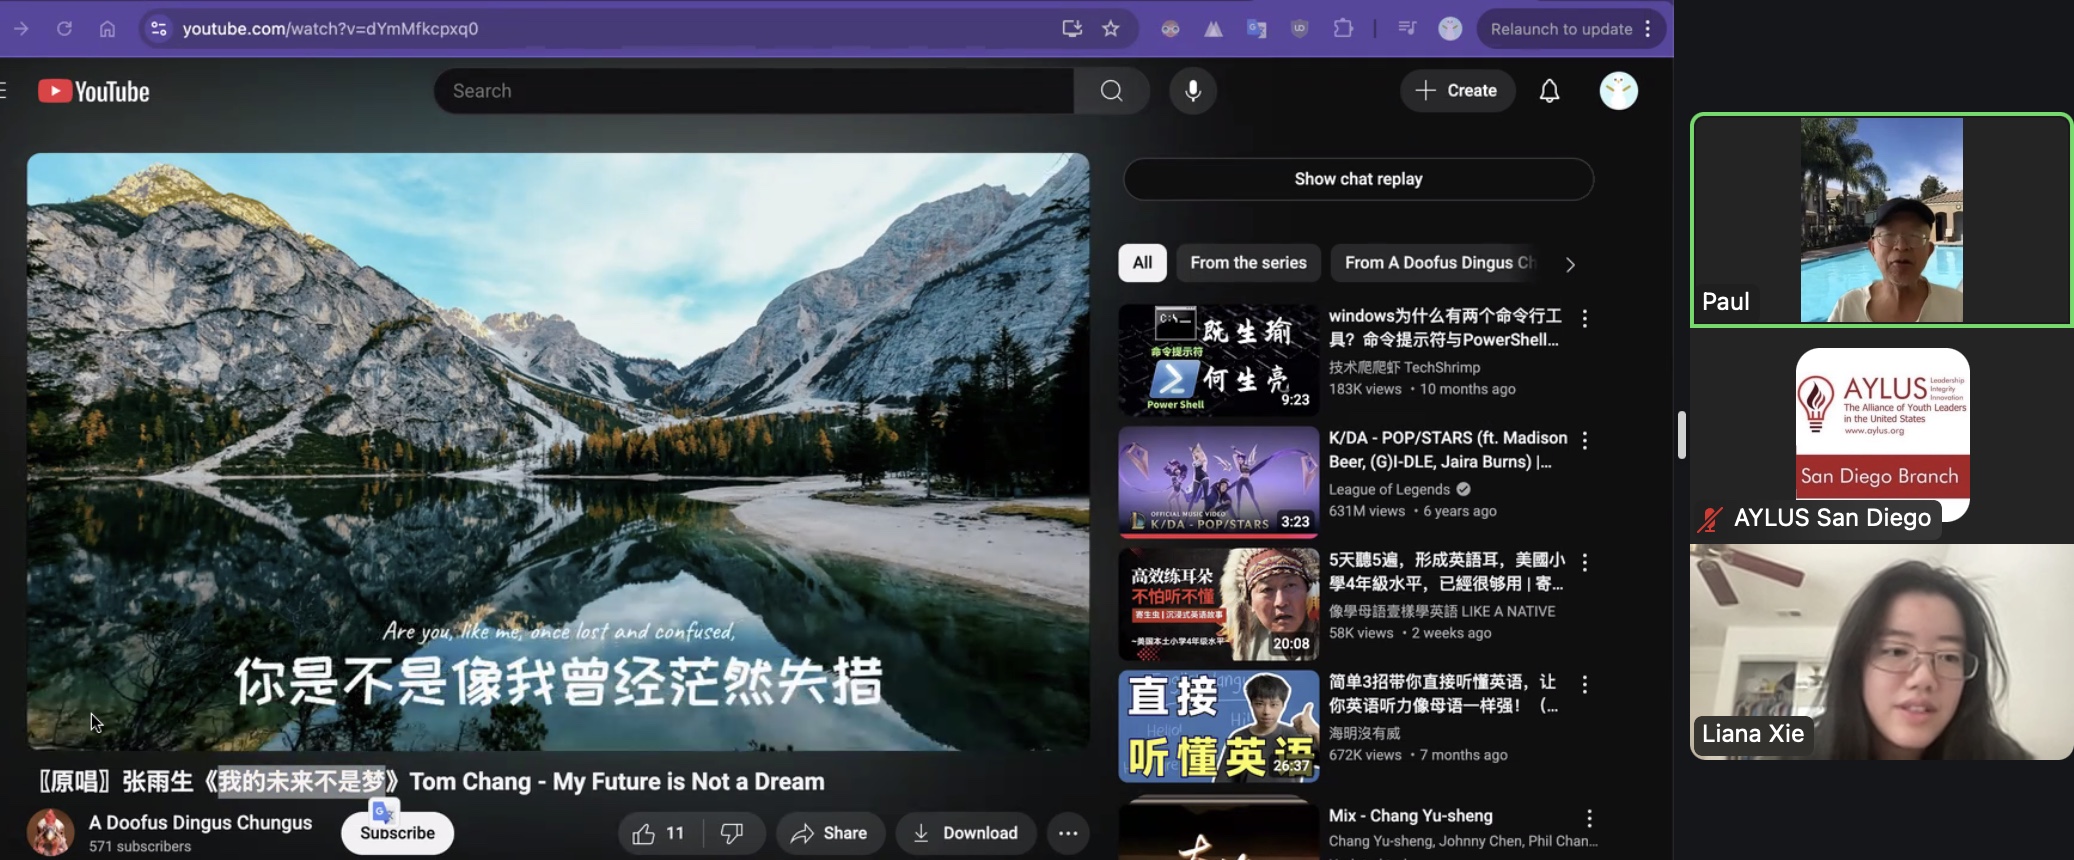
Task: Click the 571 subscribers text
Action: (139, 846)
